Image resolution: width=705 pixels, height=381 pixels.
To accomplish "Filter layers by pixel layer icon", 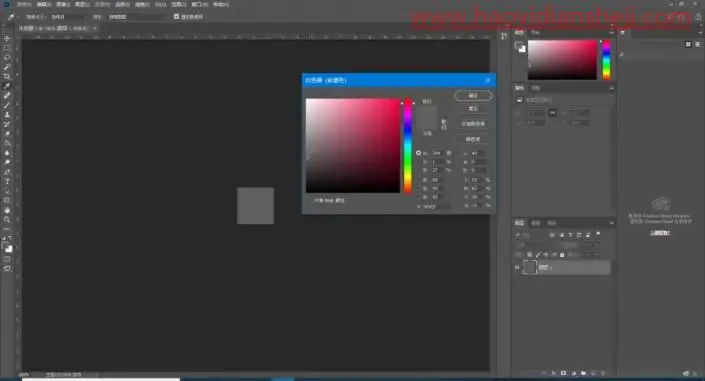I will tap(553, 235).
